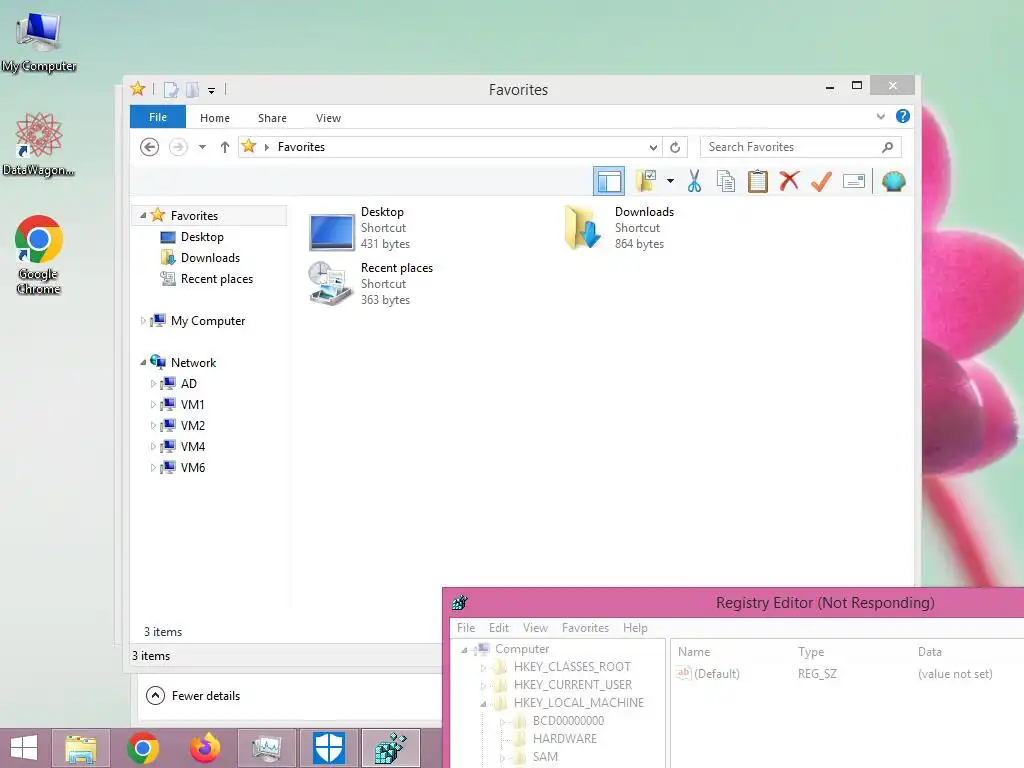Open the dropdown arrow beside folder options
This screenshot has width=1024, height=768.
pyautogui.click(x=670, y=181)
